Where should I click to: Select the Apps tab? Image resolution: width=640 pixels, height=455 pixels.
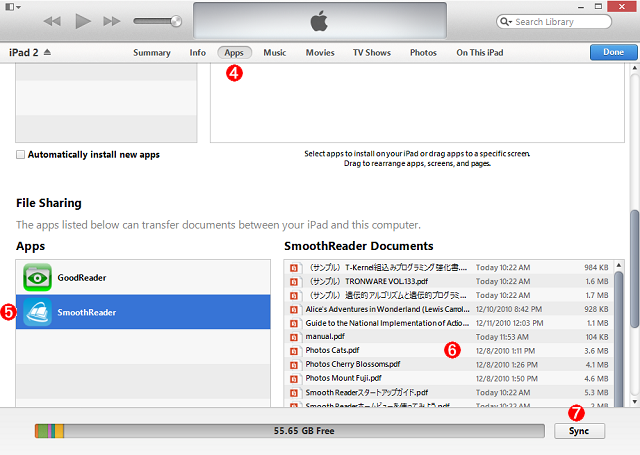(x=234, y=53)
